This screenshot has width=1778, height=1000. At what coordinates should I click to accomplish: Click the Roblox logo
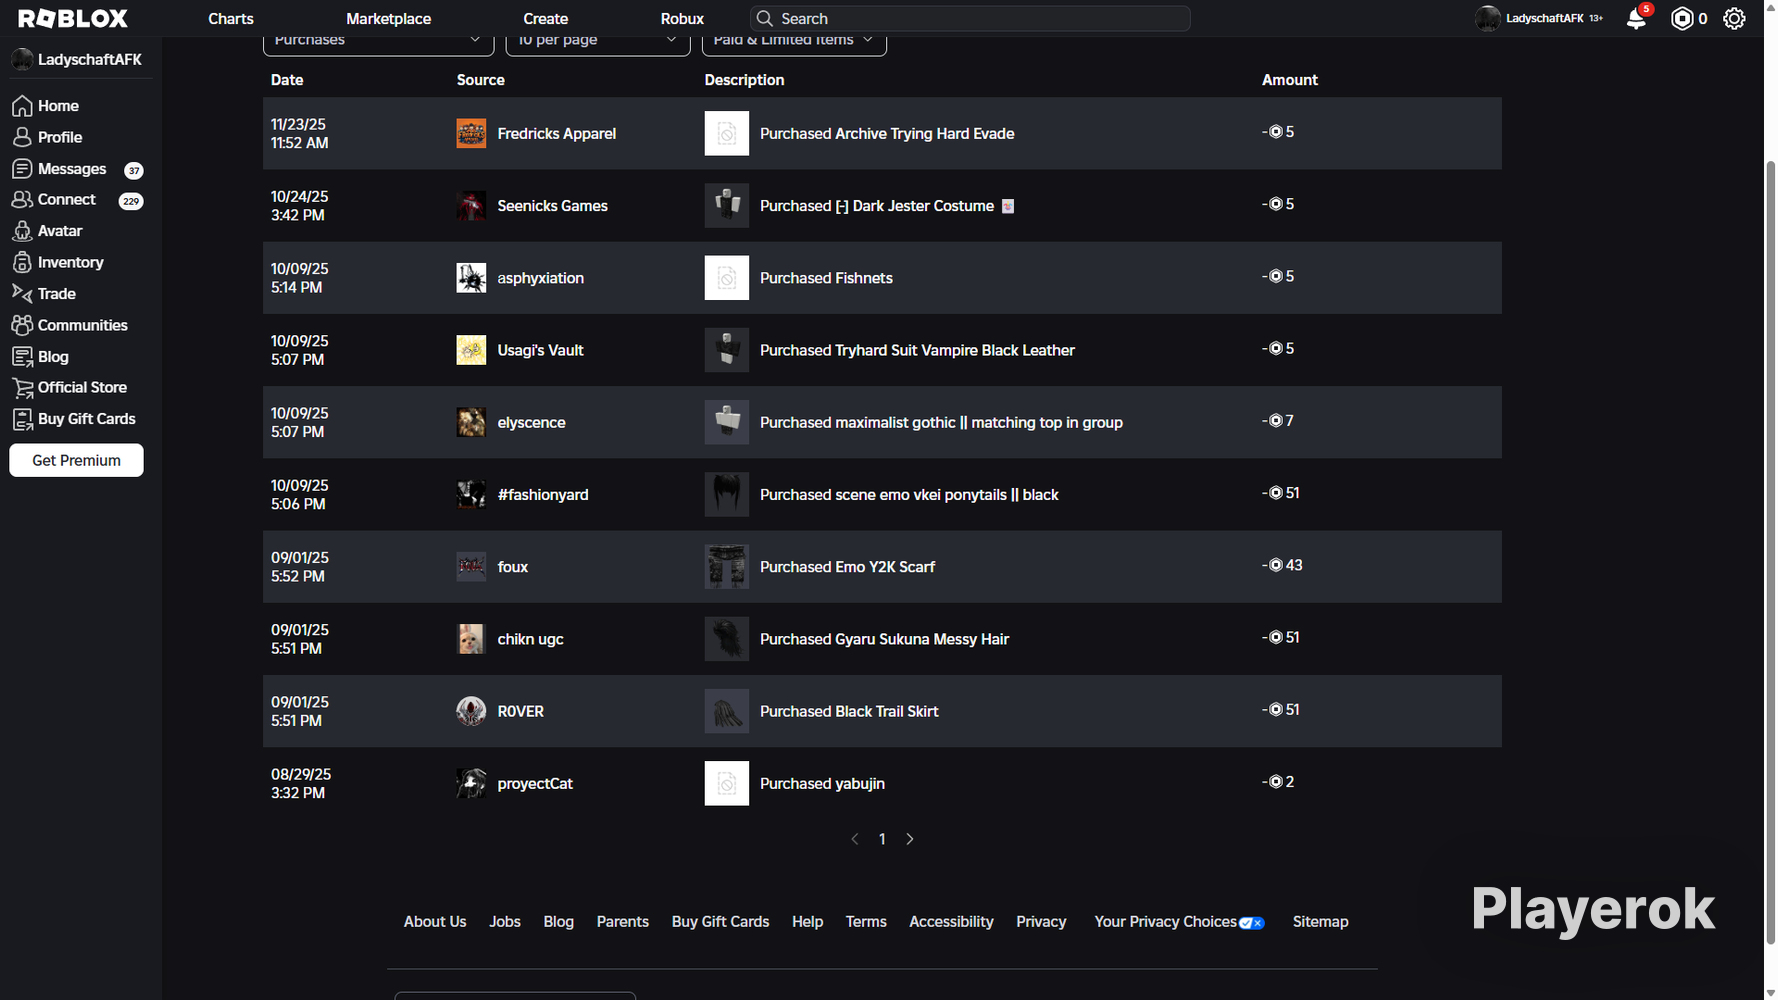click(x=73, y=18)
